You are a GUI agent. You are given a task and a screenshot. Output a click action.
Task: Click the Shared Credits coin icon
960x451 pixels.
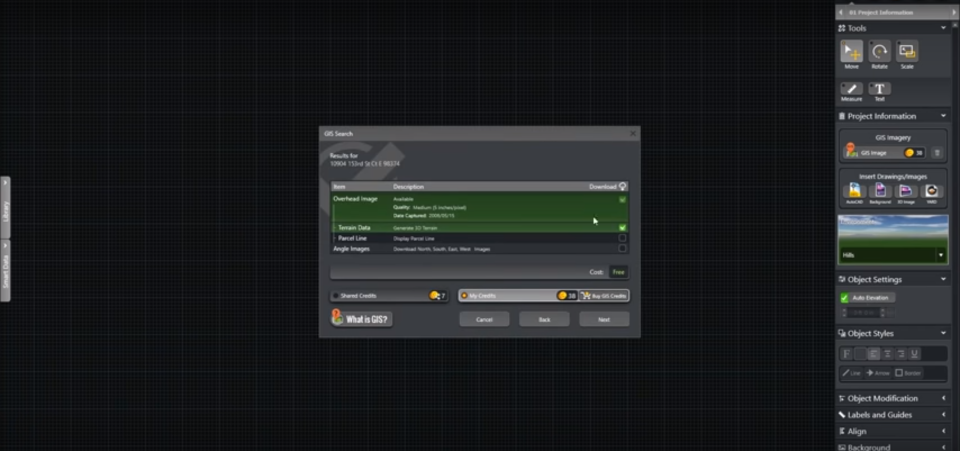point(434,296)
